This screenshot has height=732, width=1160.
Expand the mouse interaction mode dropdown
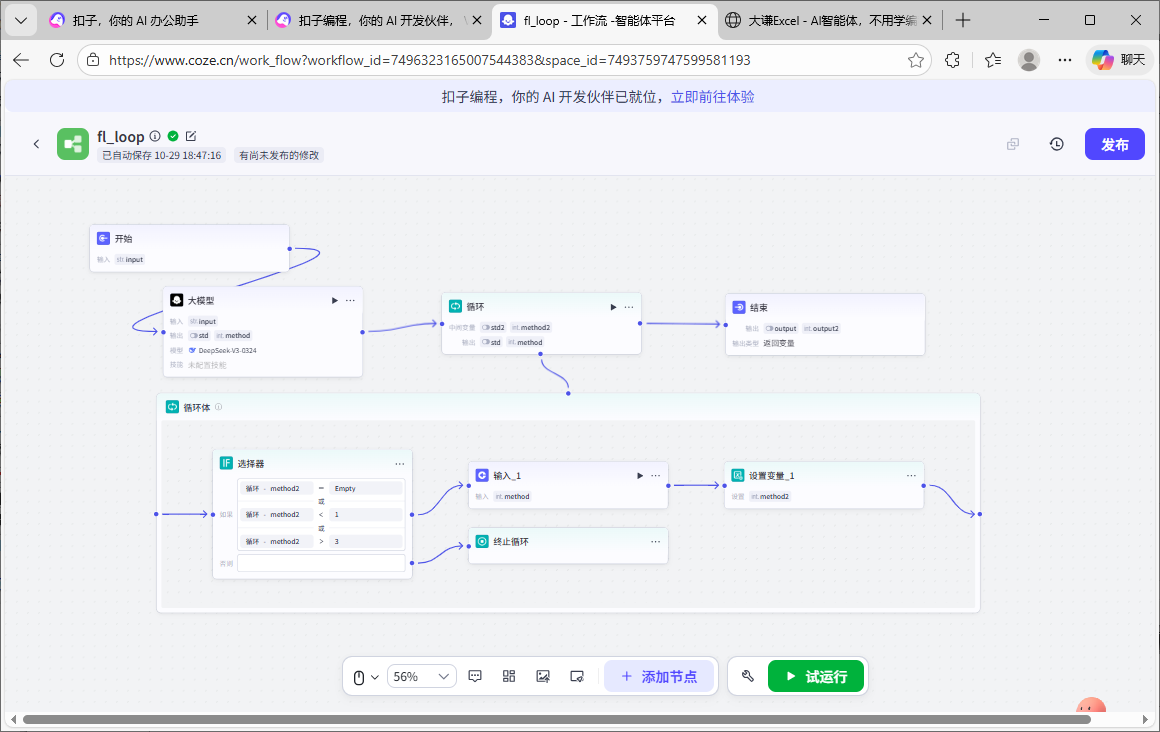click(366, 677)
